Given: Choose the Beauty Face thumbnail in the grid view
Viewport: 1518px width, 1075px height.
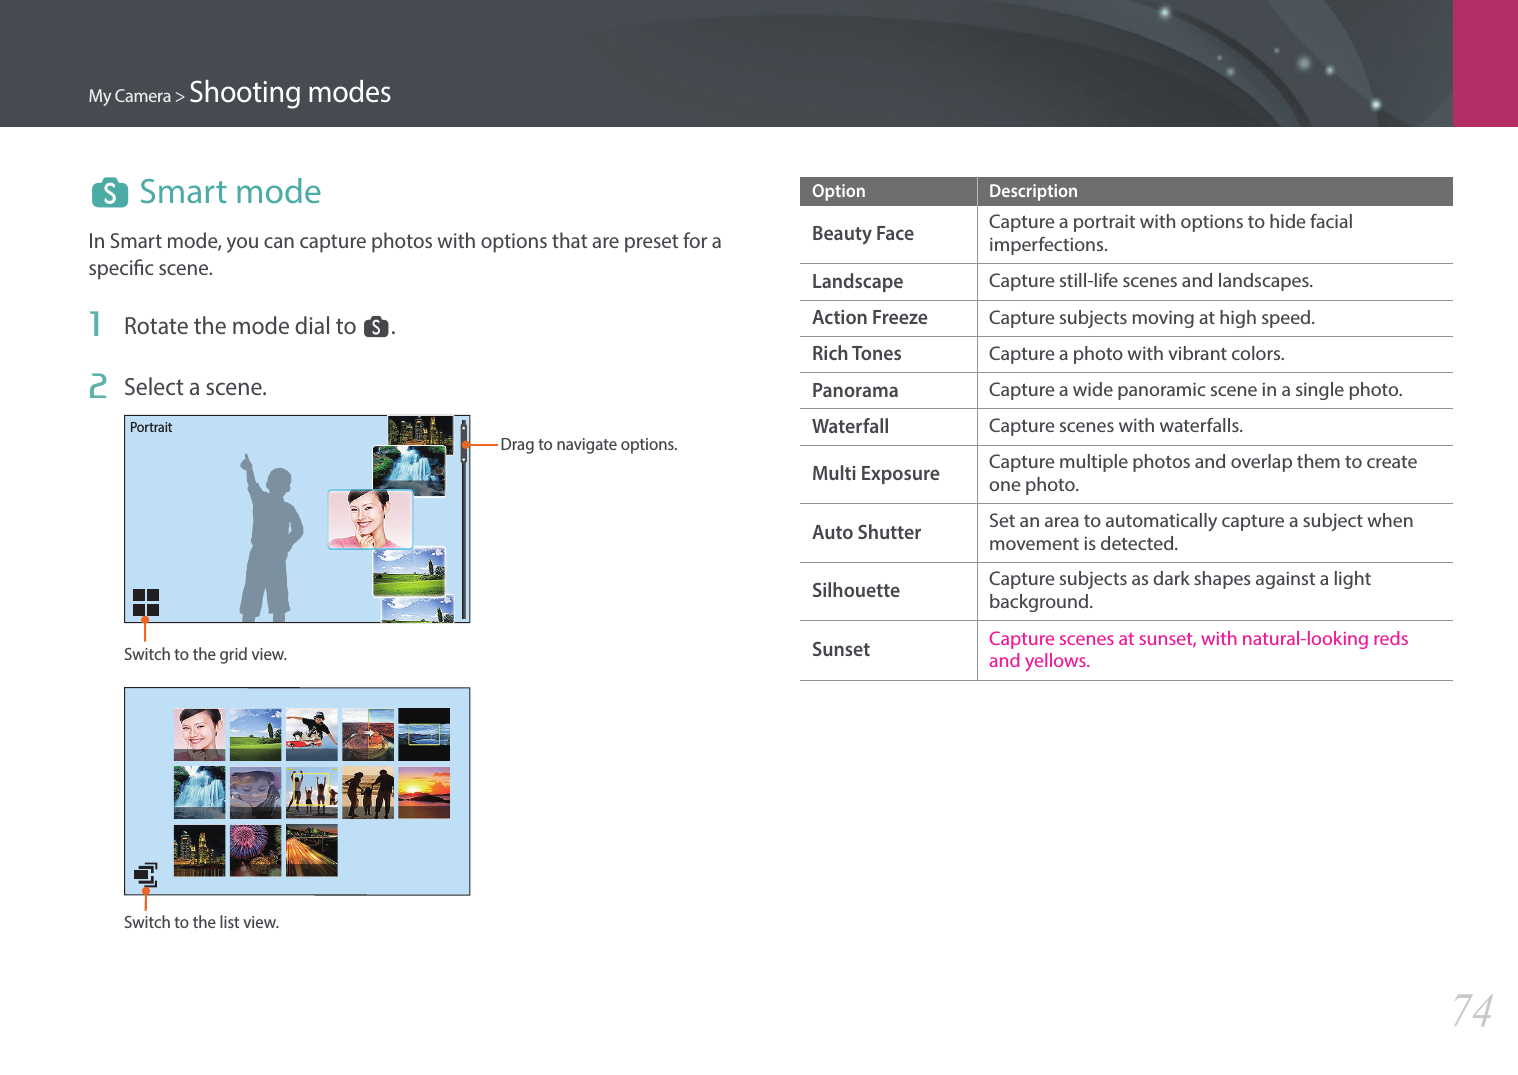Looking at the screenshot, I should (x=199, y=735).
